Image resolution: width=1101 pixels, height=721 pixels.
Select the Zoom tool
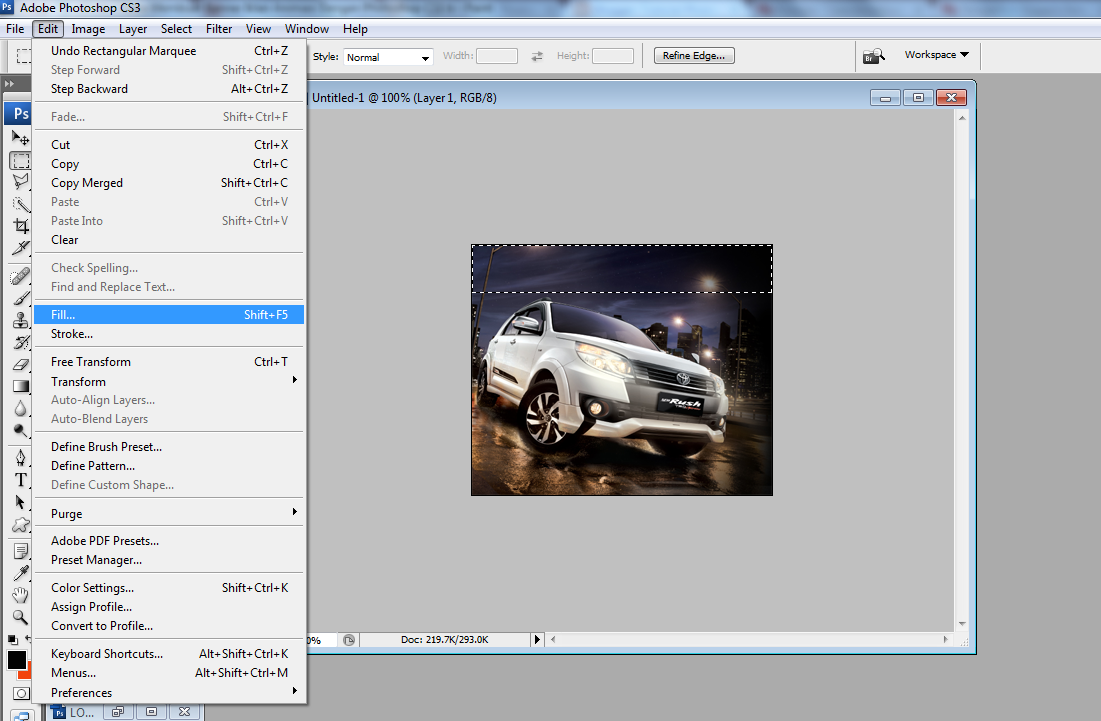(20, 617)
